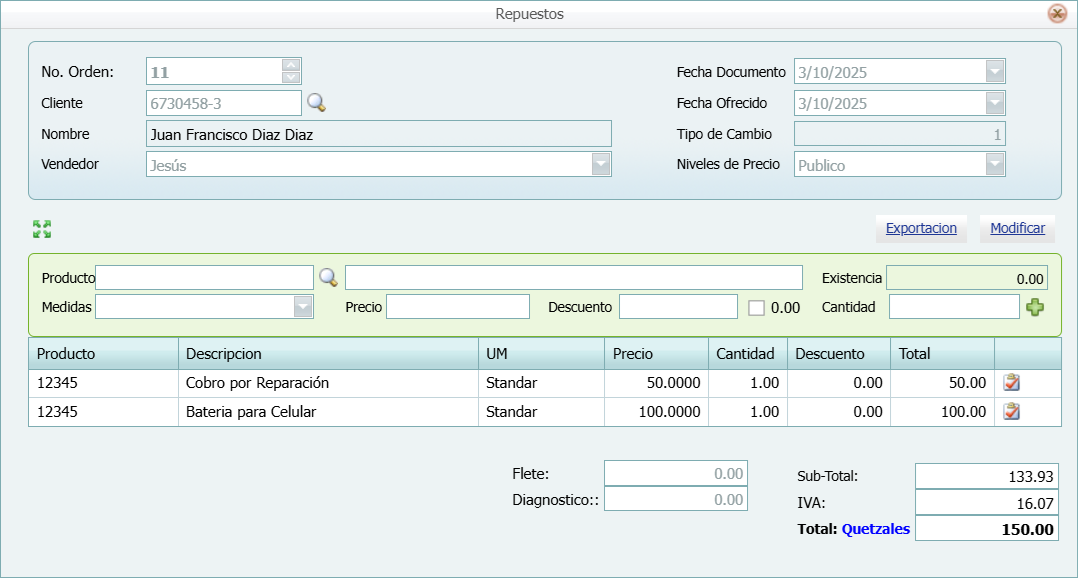Viewport: 1078px width, 578px height.
Task: Click the Exportacion button
Action: [920, 228]
